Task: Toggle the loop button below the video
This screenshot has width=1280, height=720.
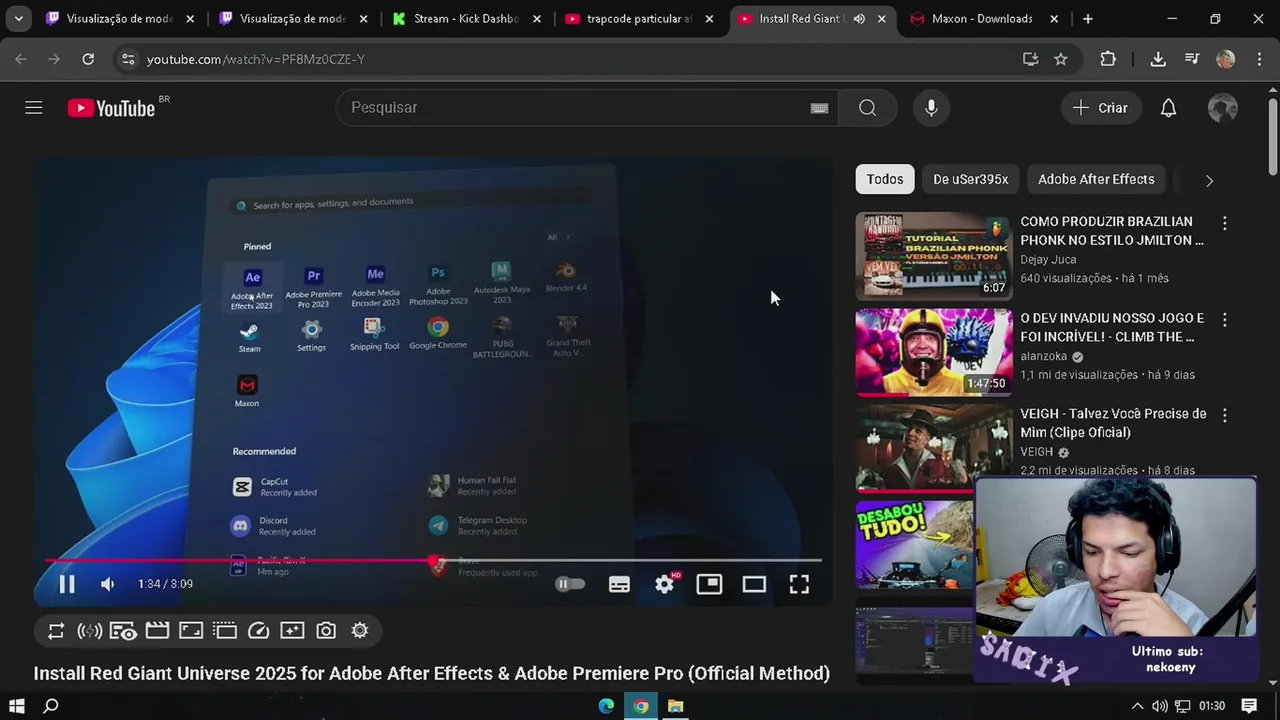Action: [56, 631]
